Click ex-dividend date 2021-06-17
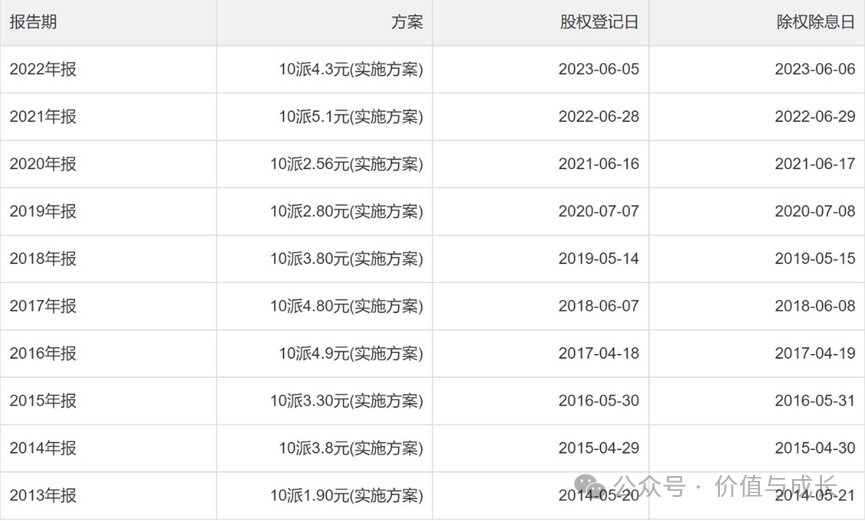 815,164
